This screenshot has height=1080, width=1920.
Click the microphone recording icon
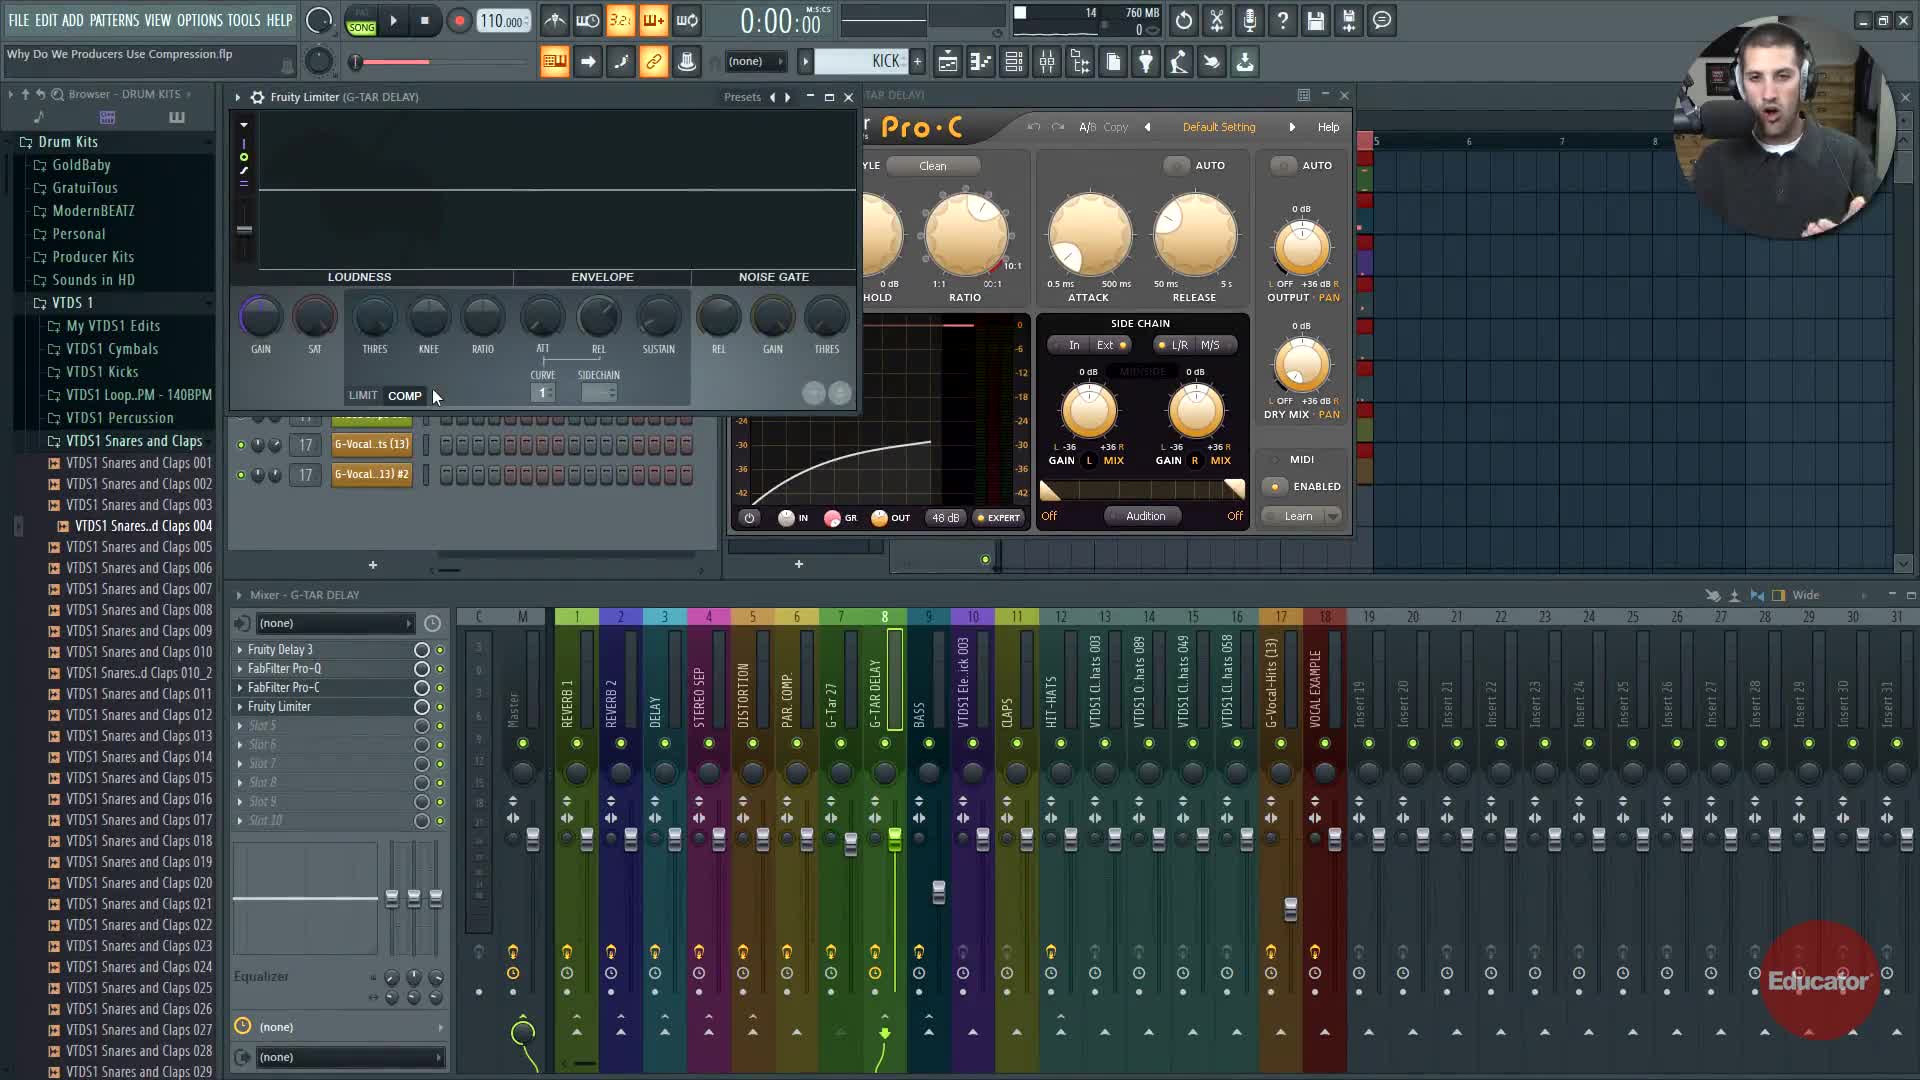pos(1250,21)
